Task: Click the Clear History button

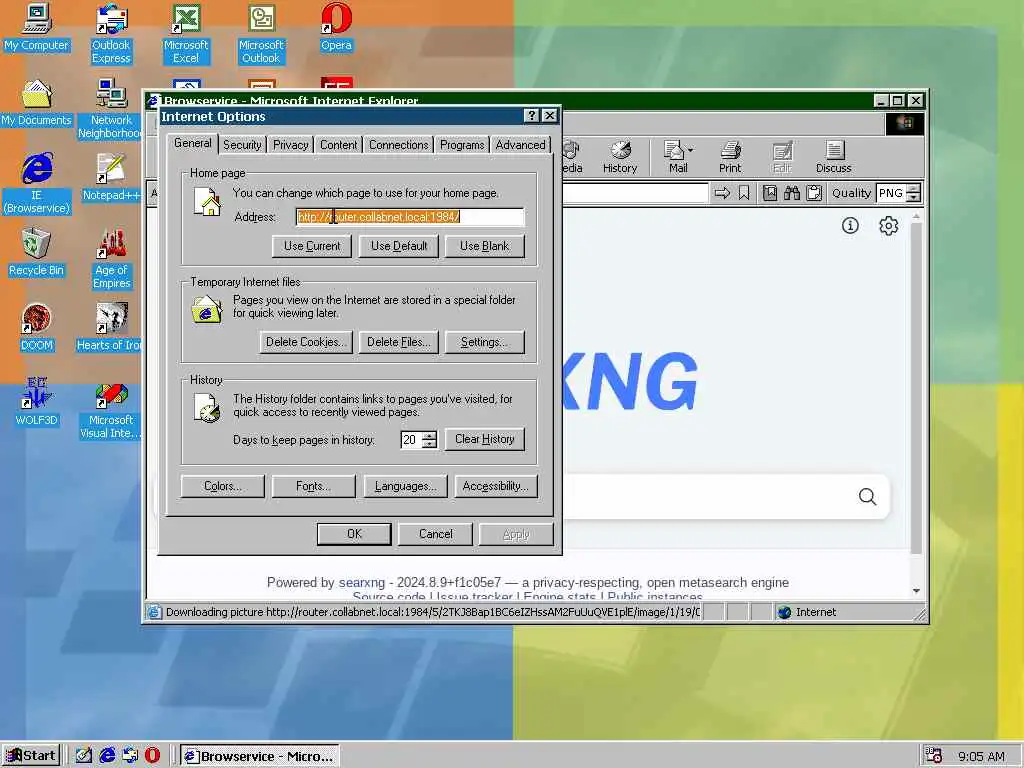Action: coord(484,439)
